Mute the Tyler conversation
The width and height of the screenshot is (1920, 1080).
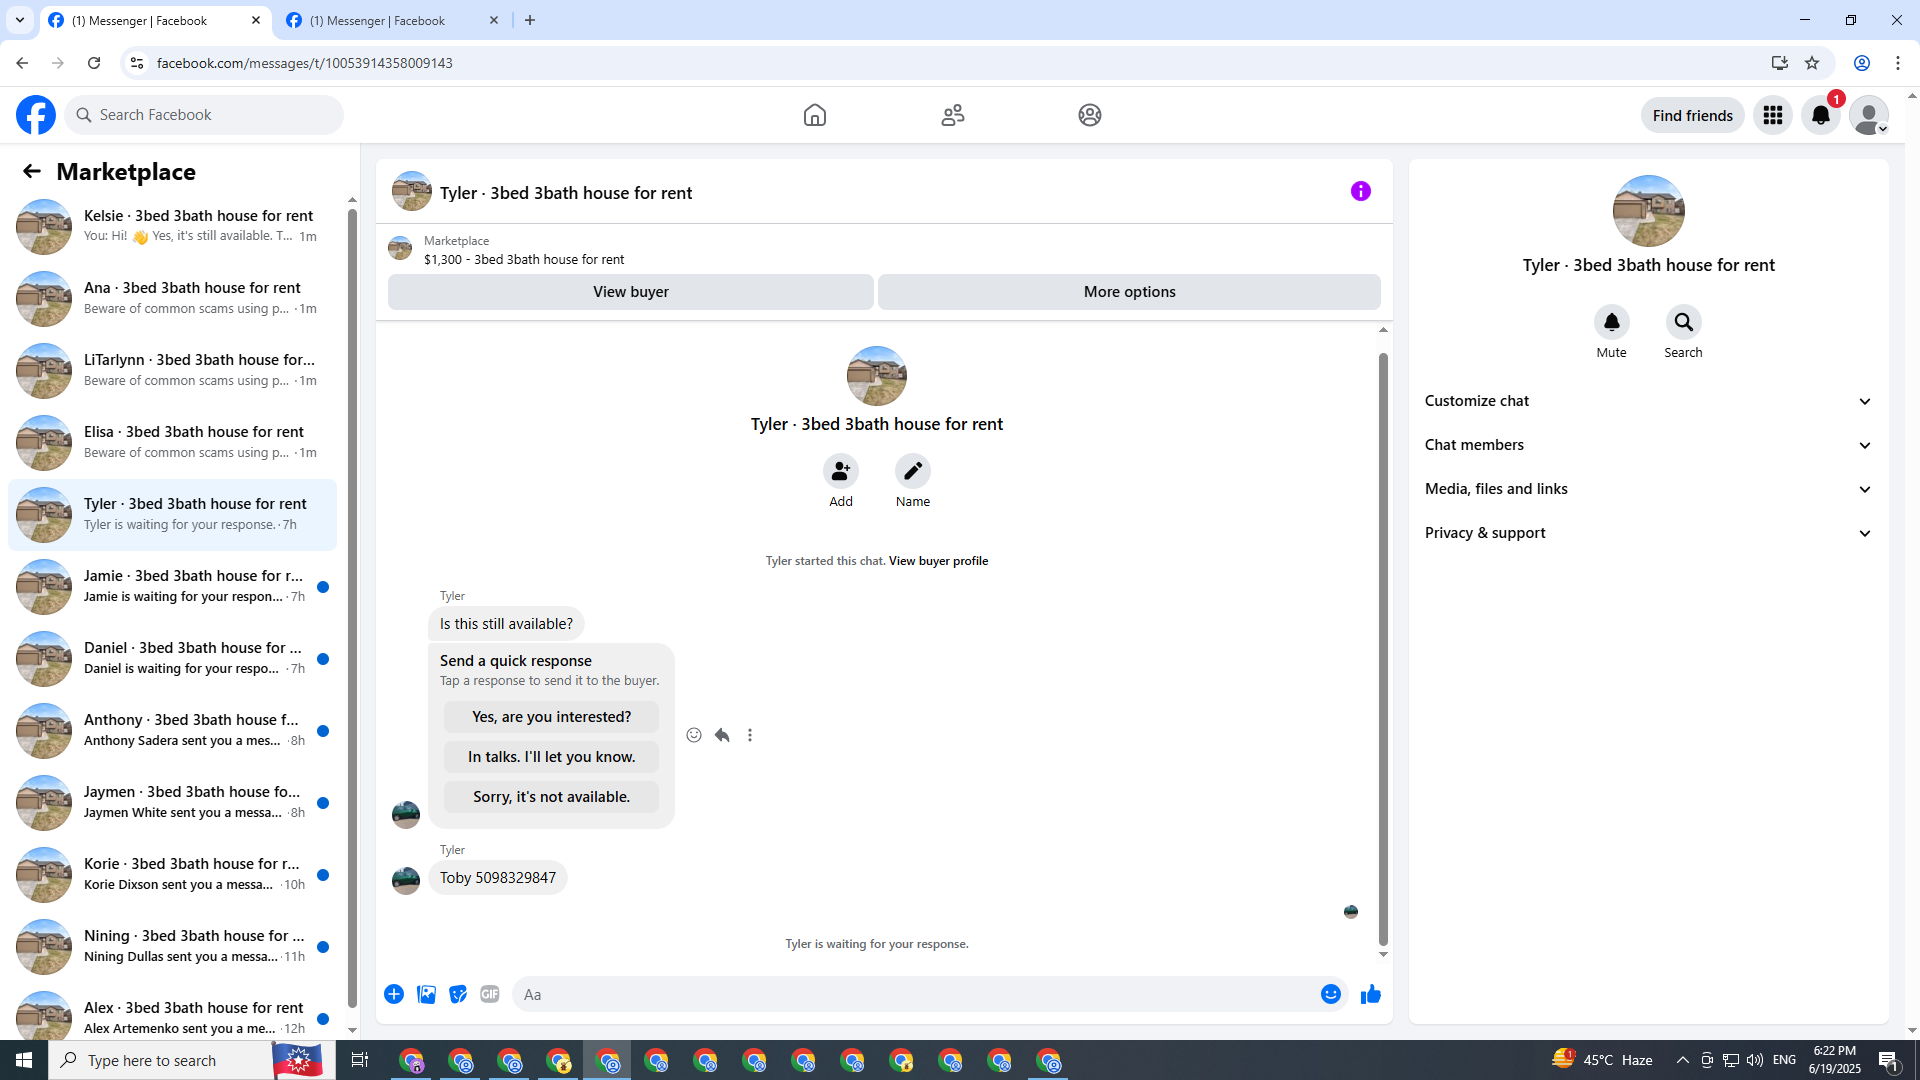[1612, 322]
